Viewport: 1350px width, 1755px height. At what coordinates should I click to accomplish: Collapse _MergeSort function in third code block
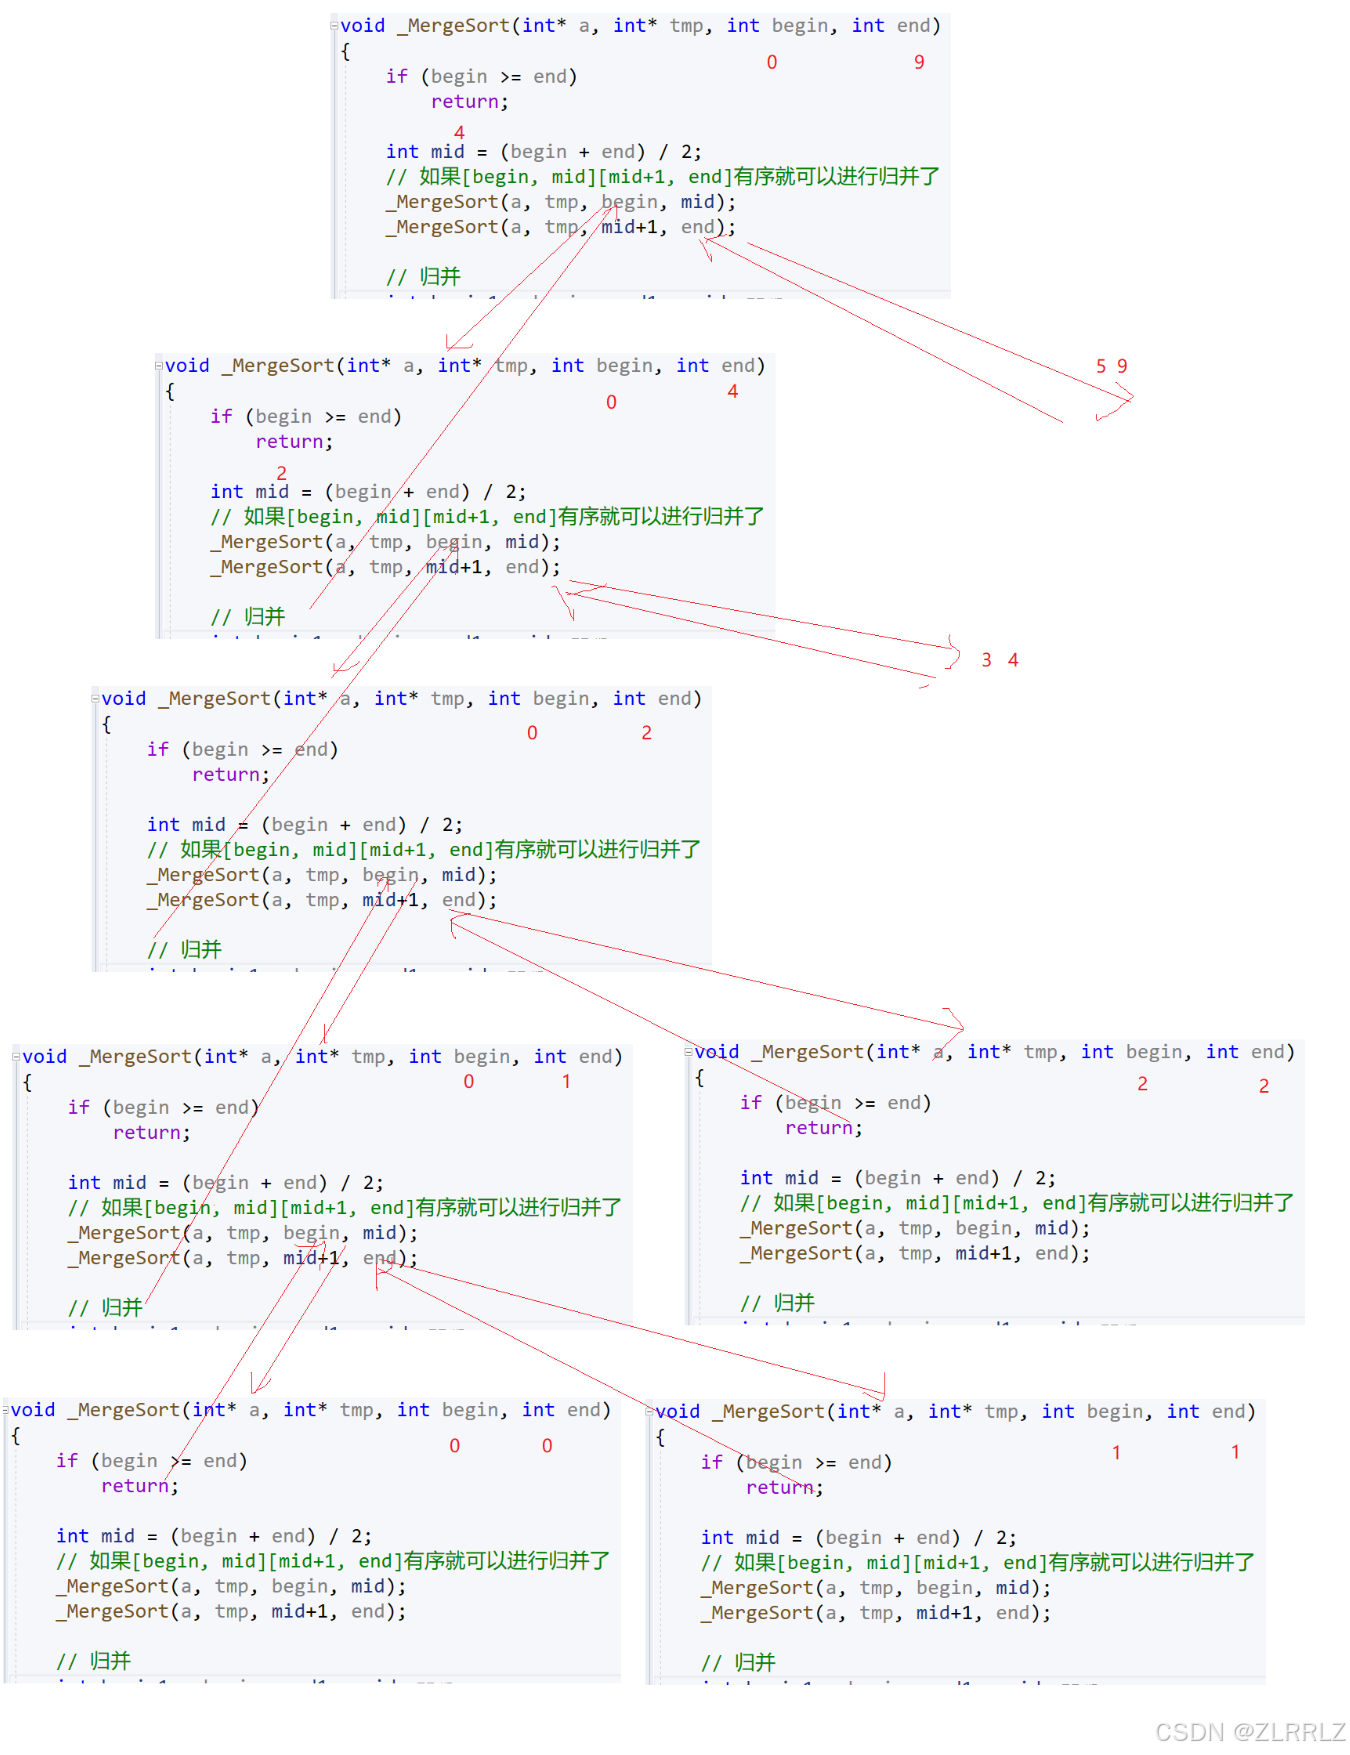point(95,699)
